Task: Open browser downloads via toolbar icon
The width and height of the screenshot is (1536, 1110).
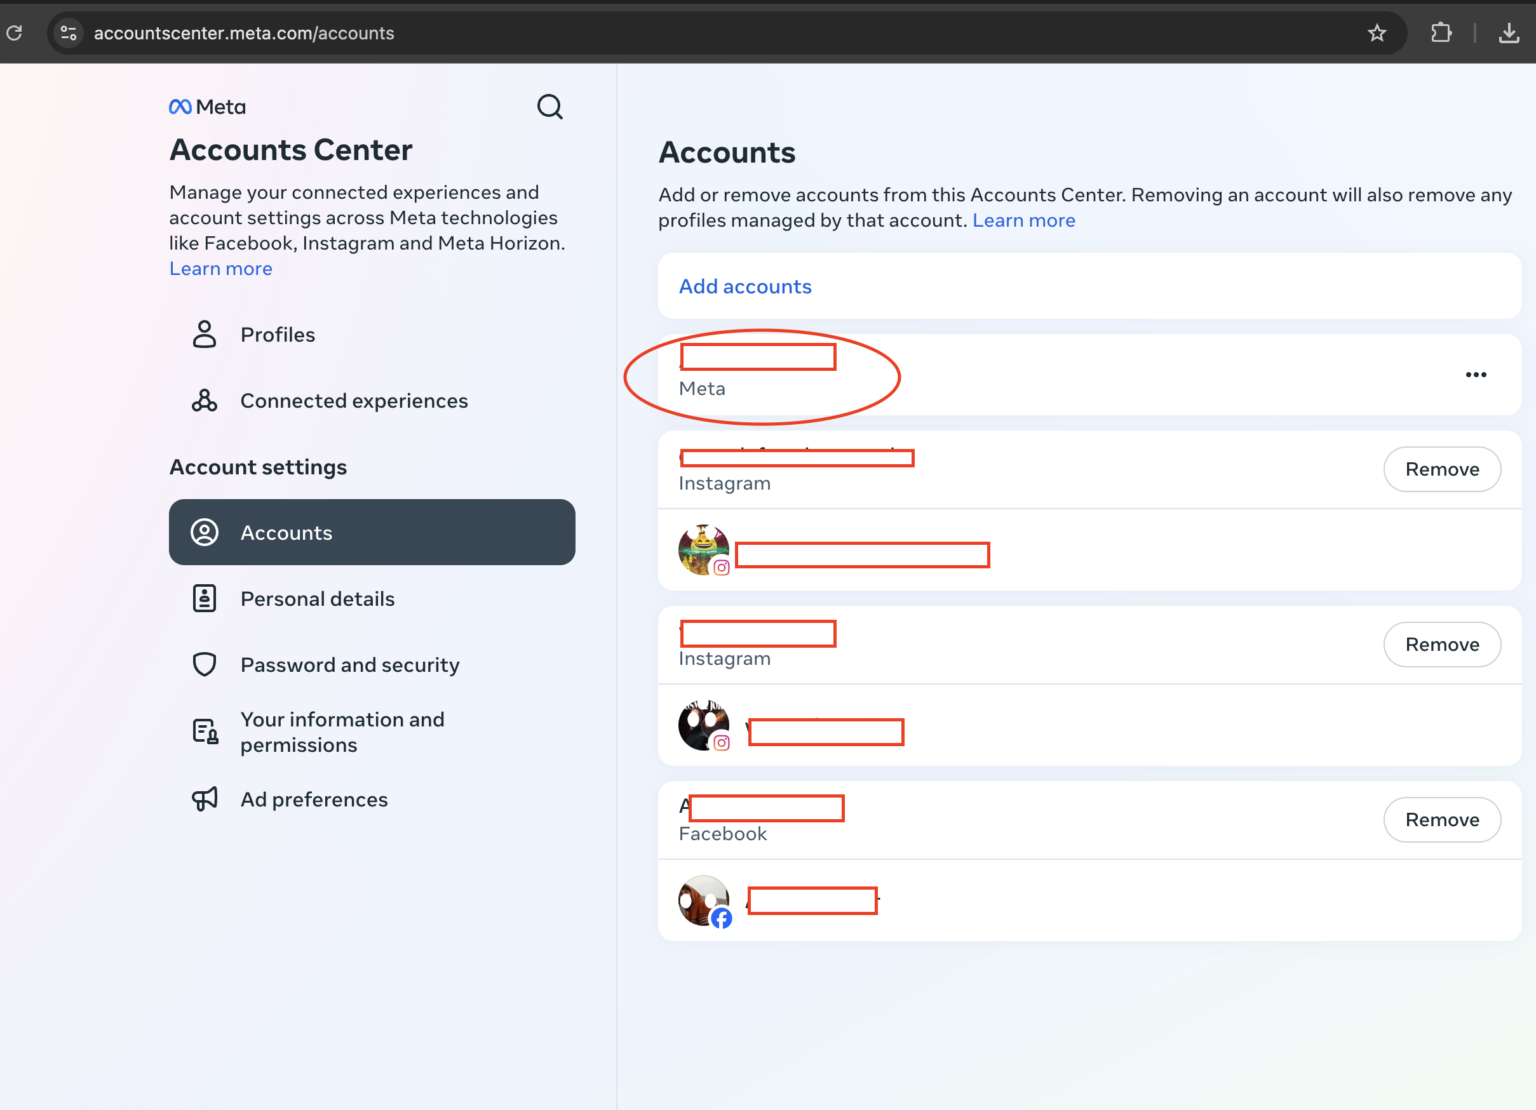Action: [1510, 32]
